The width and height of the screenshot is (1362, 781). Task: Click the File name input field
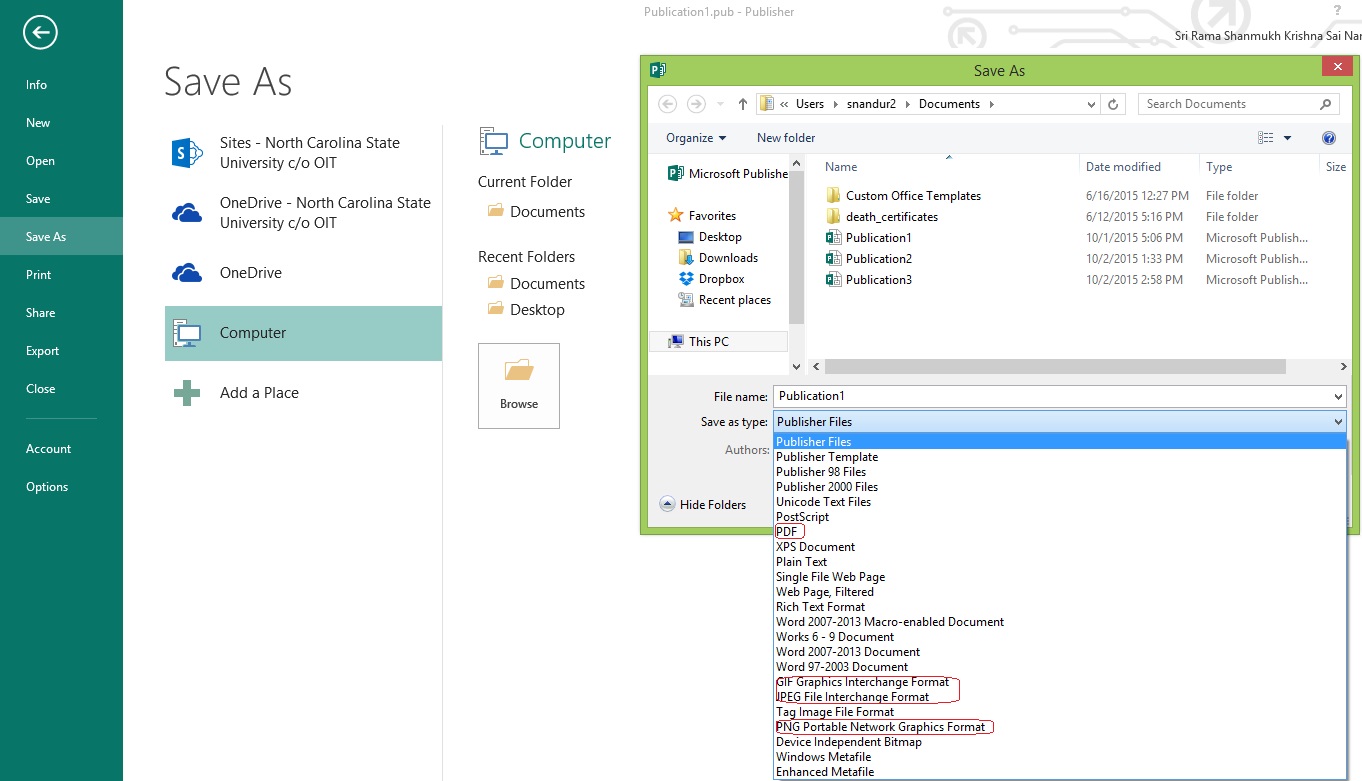point(1052,396)
